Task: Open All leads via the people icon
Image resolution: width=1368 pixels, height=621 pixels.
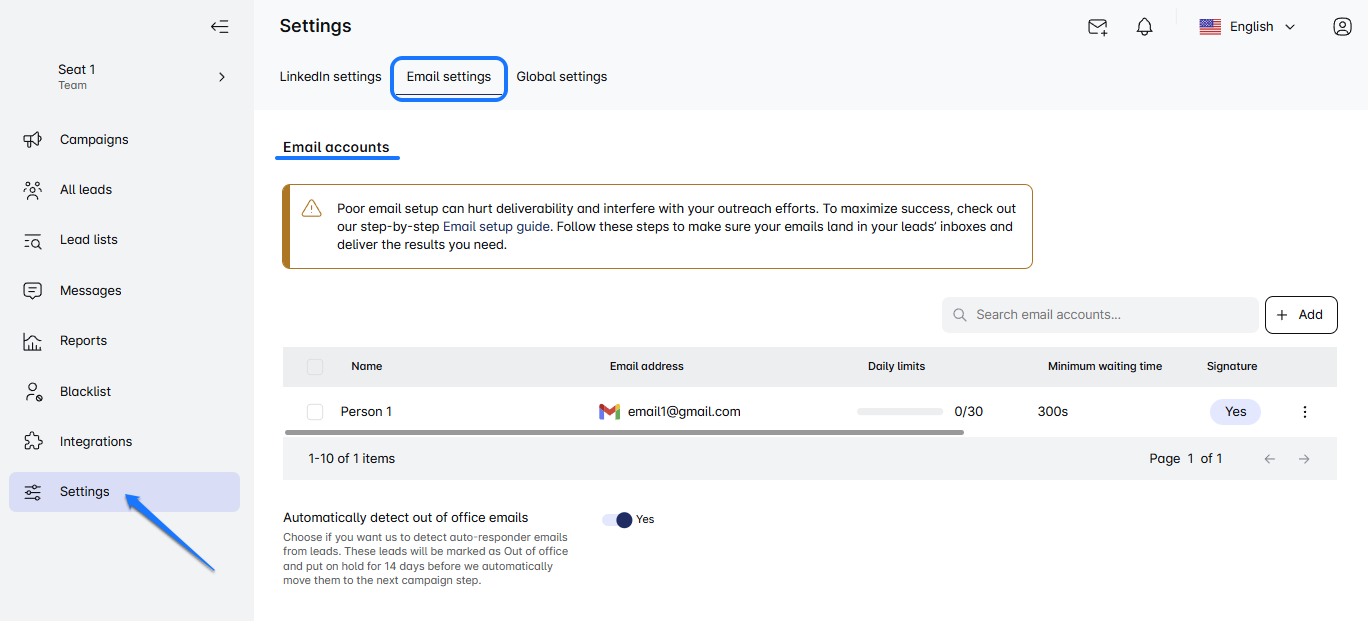Action: (x=33, y=190)
